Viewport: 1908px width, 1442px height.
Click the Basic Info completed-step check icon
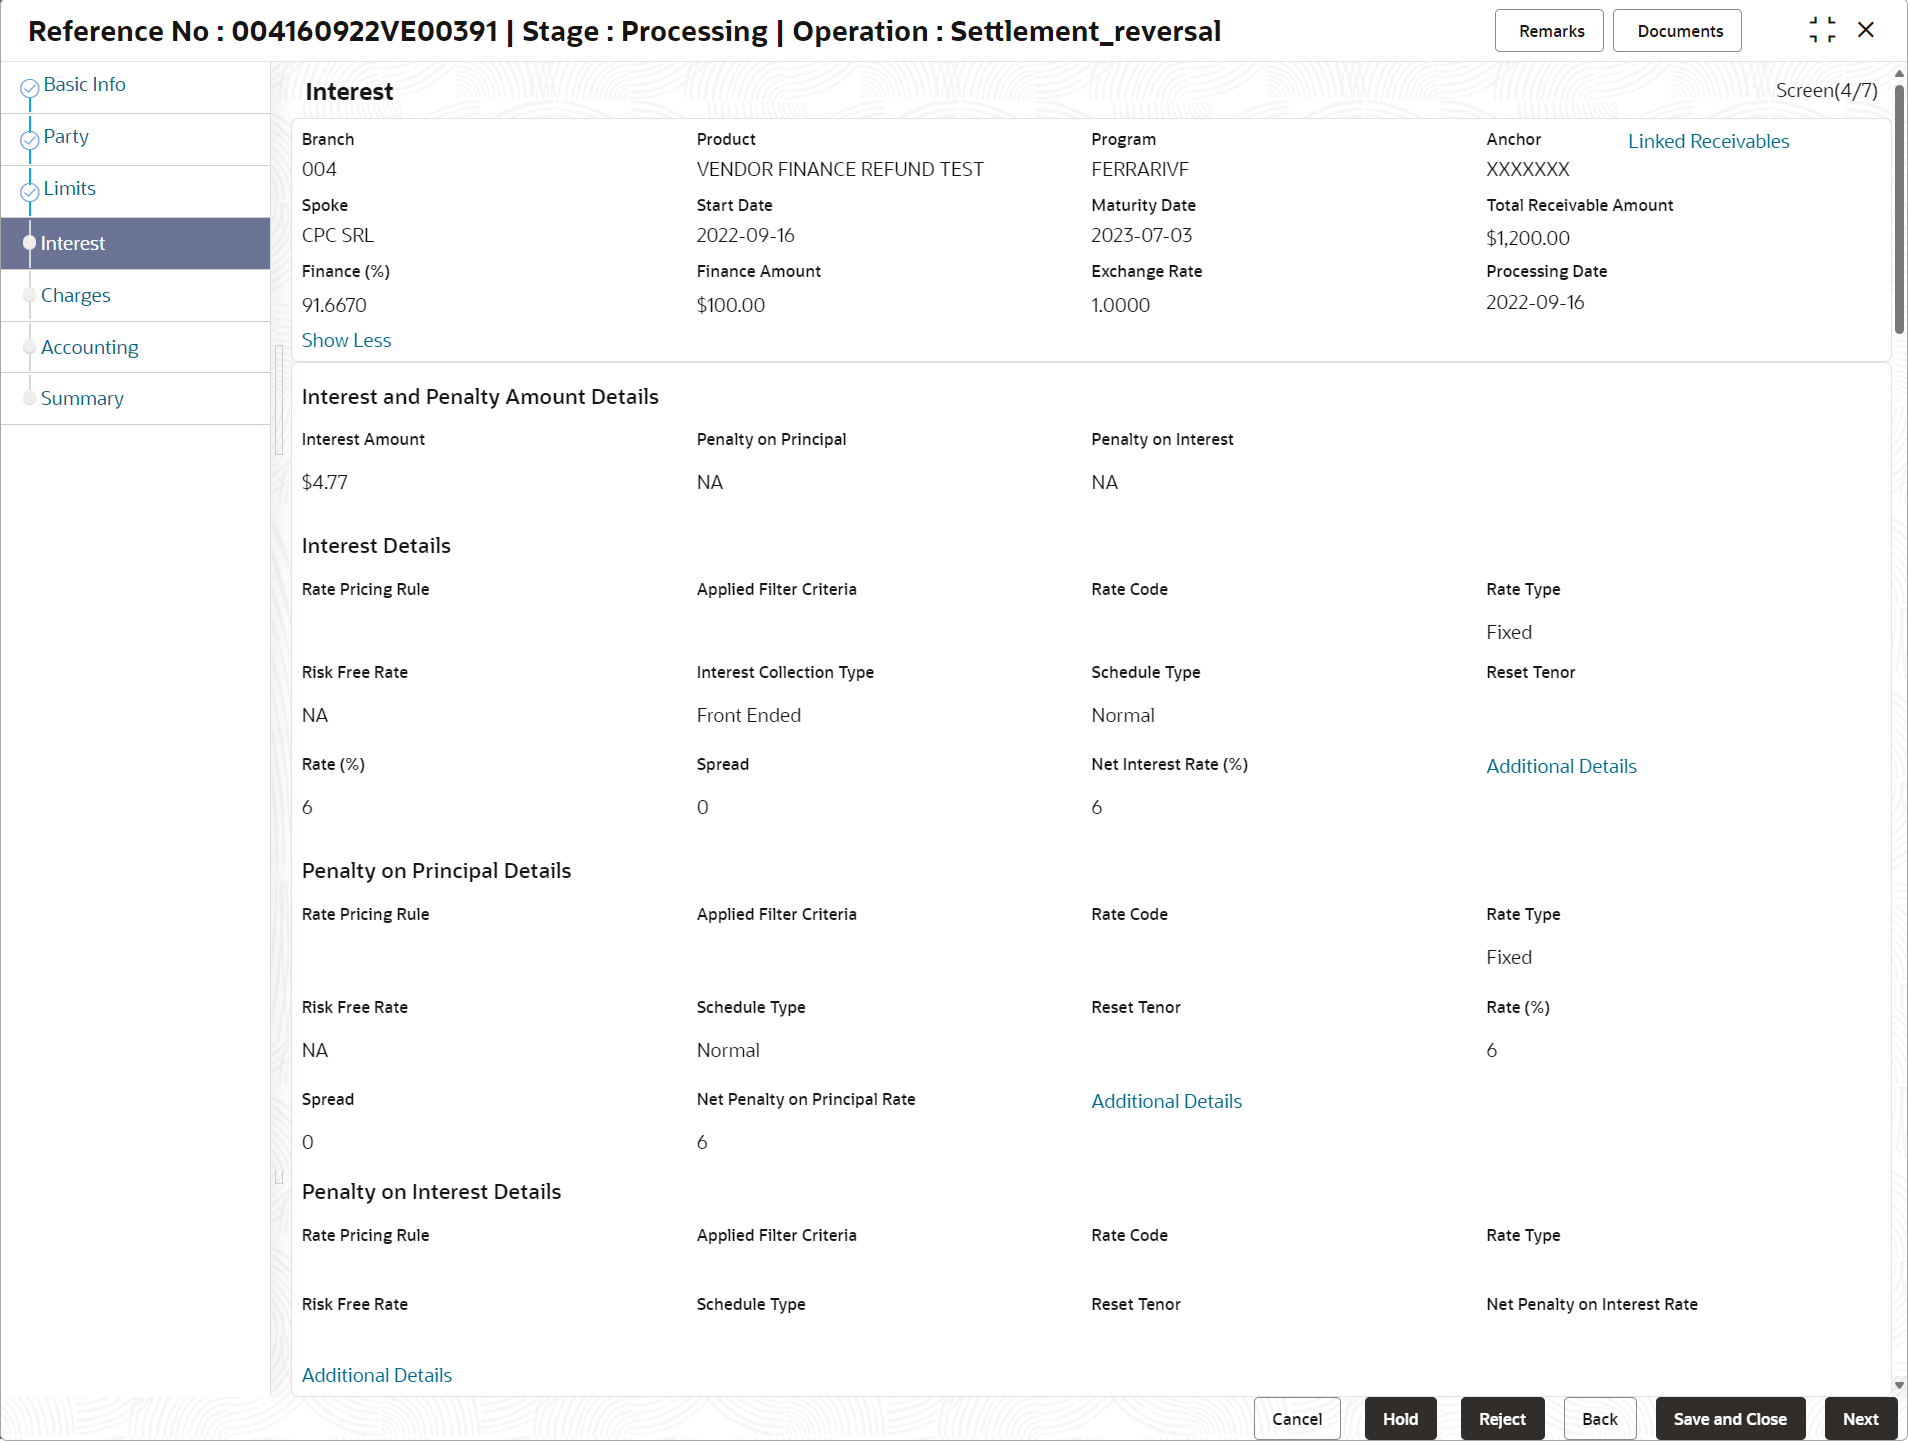tap(30, 88)
